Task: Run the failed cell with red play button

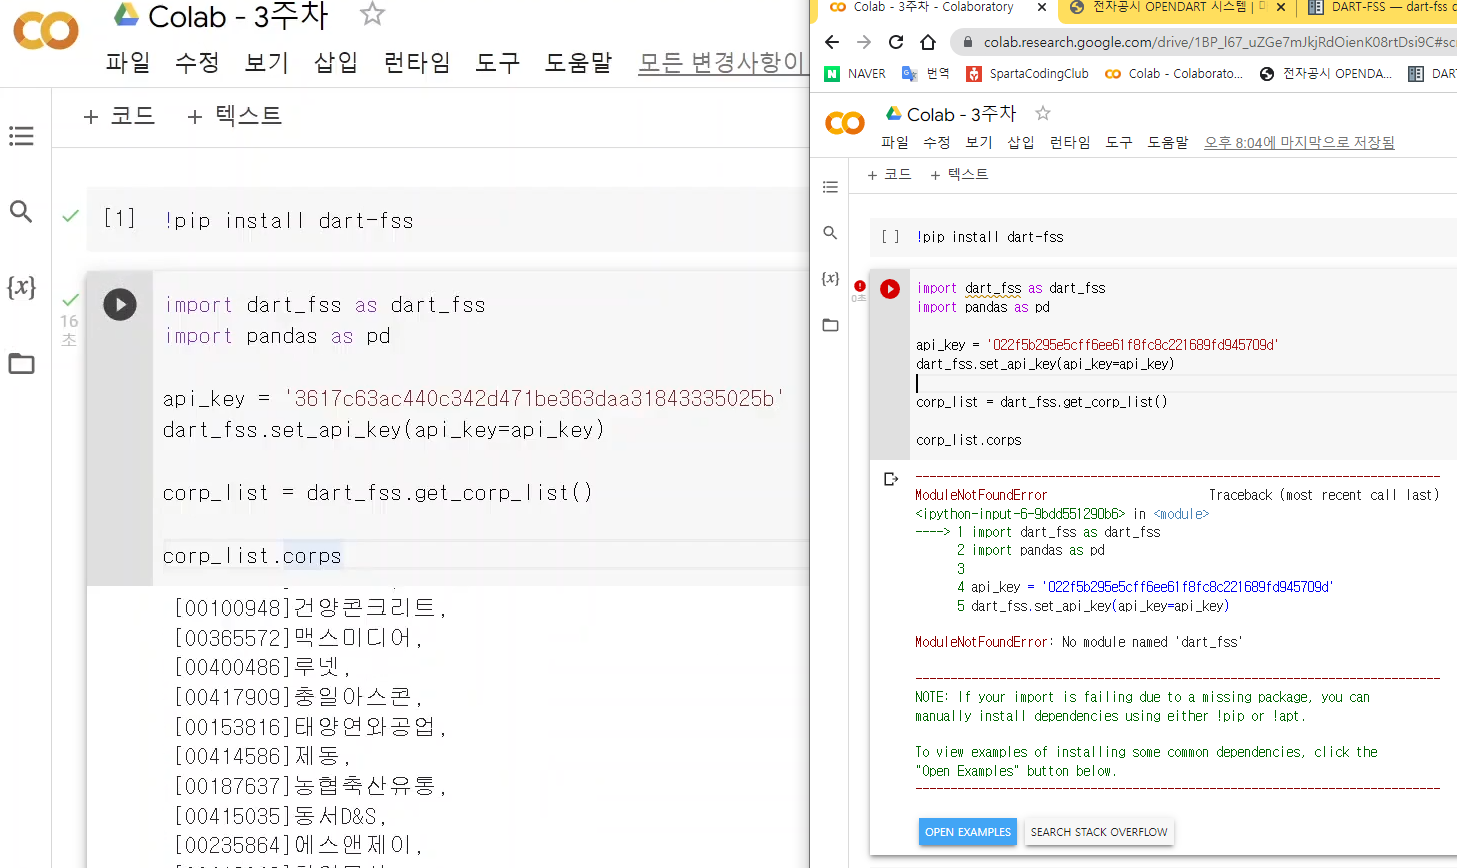Action: (890, 289)
